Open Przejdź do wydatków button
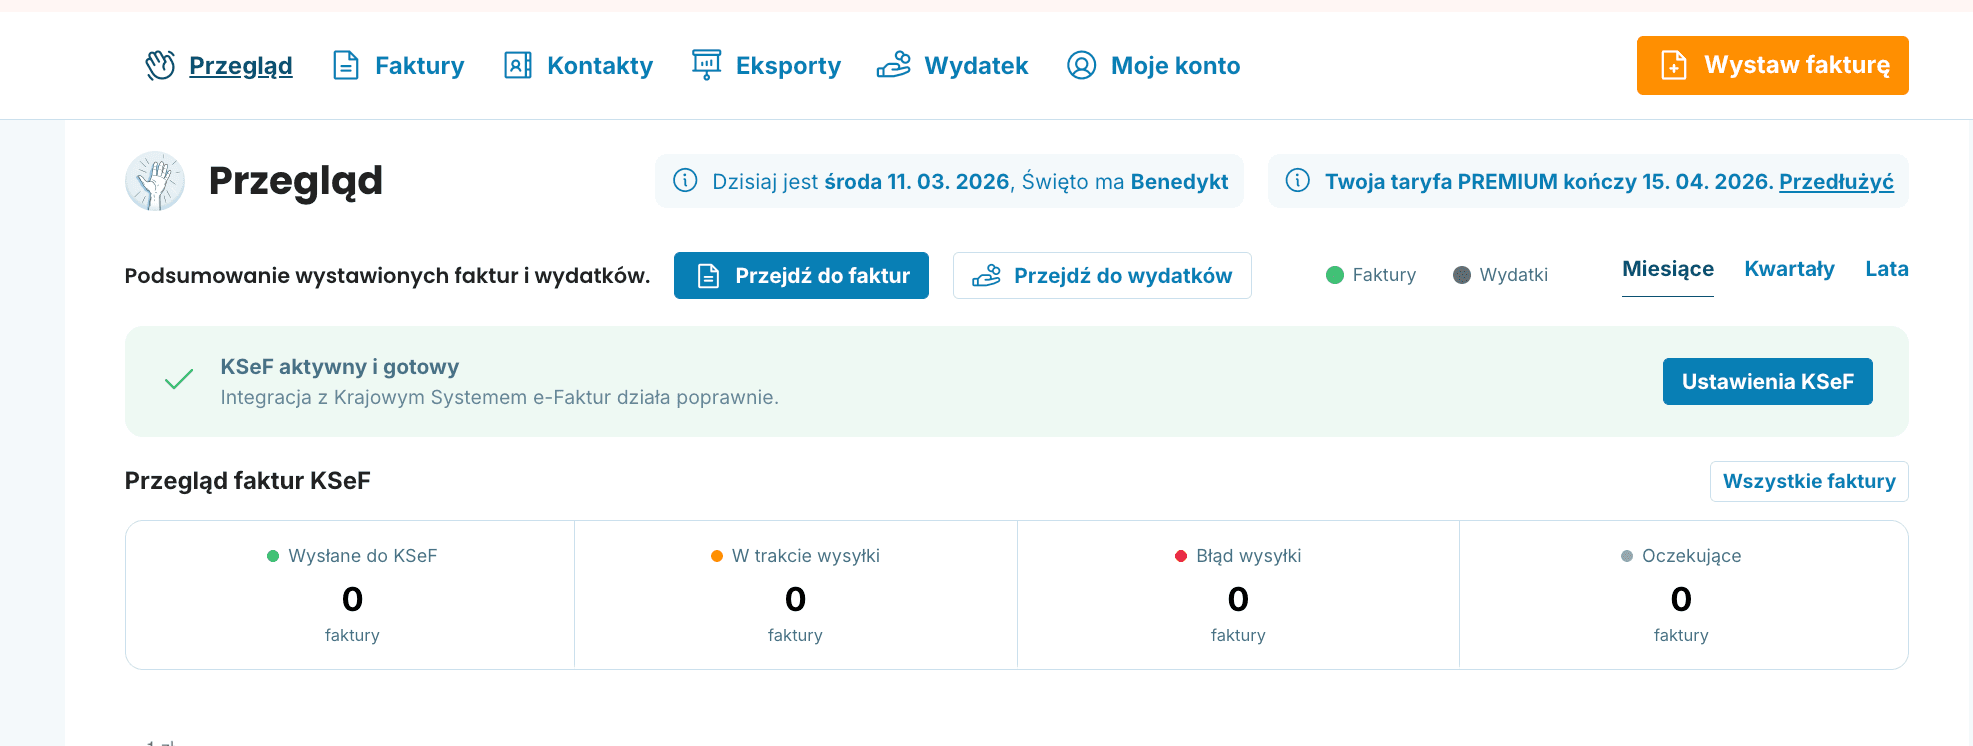The height and width of the screenshot is (746, 1973). [x=1102, y=276]
